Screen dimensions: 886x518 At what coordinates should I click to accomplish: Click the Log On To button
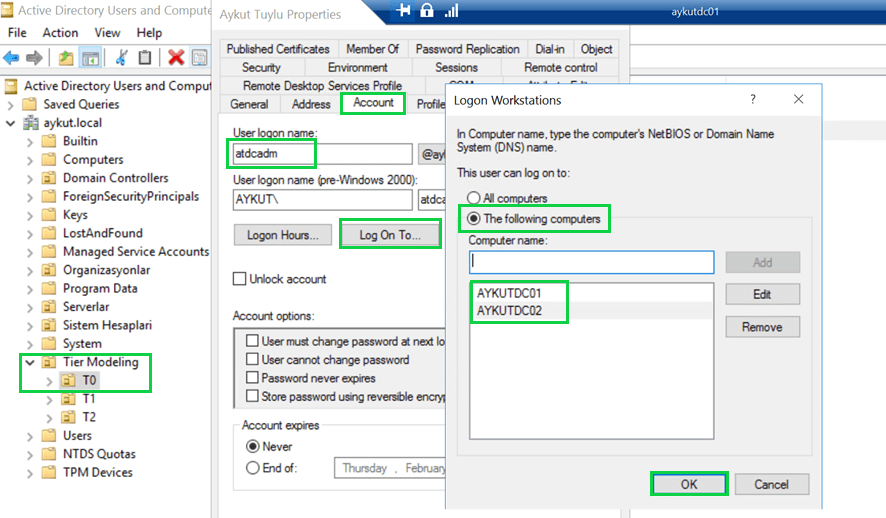coord(390,235)
